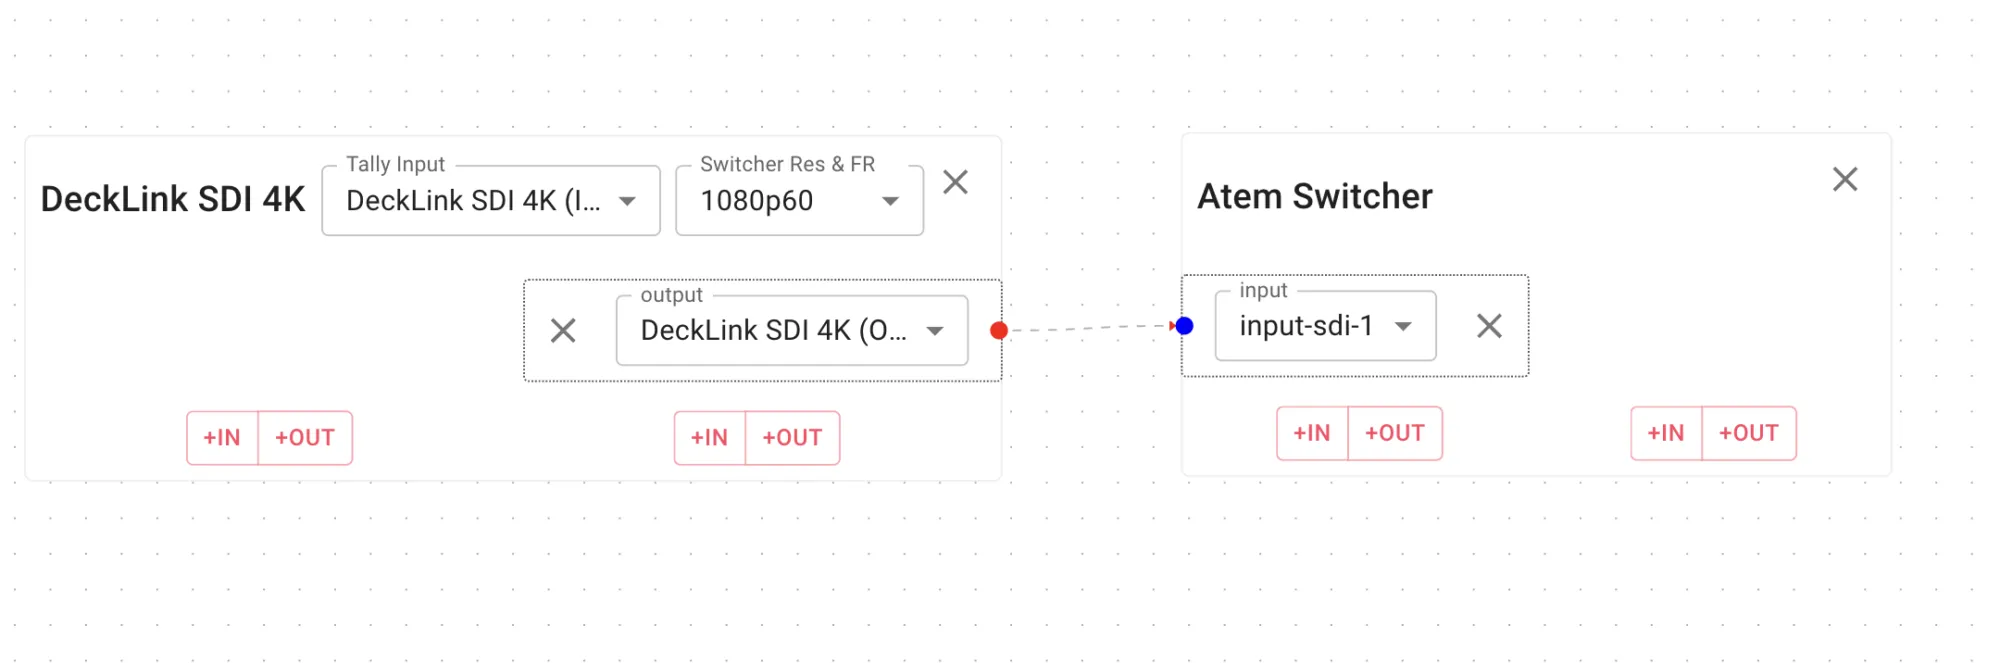Screen dimensions: 2000x663
Task: Click the input-sdi-1 dropdown arrow icon
Action: 1403,326
